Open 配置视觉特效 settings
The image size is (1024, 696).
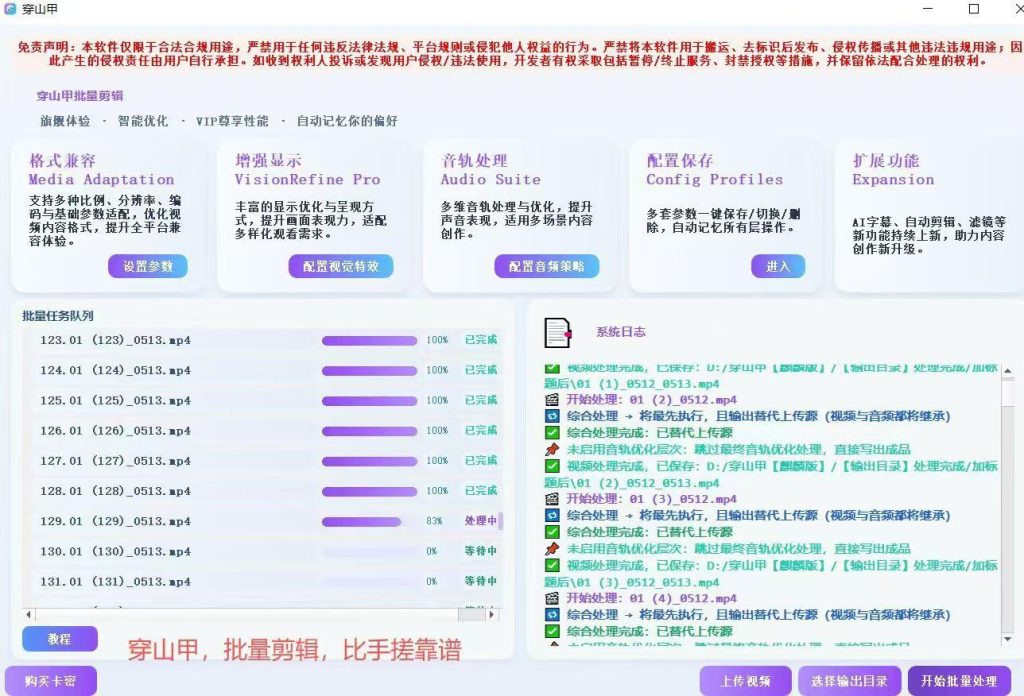pyautogui.click(x=341, y=266)
